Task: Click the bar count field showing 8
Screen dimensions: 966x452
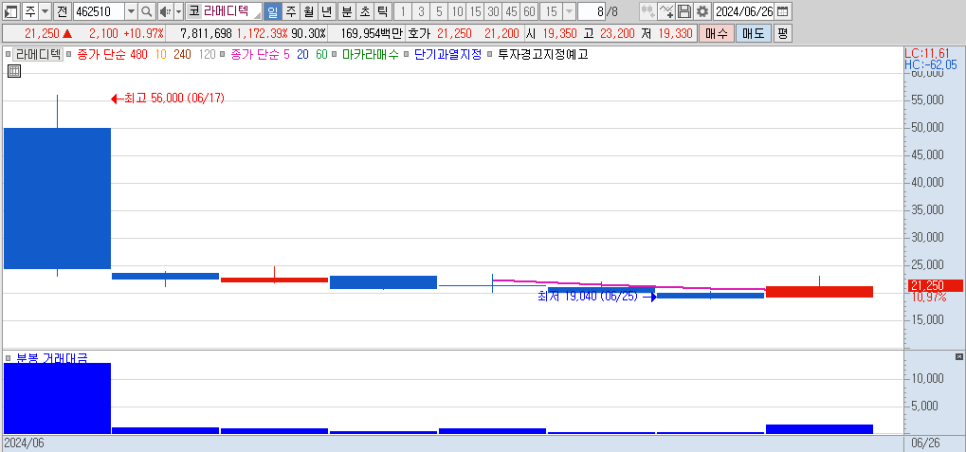Action: click(591, 12)
